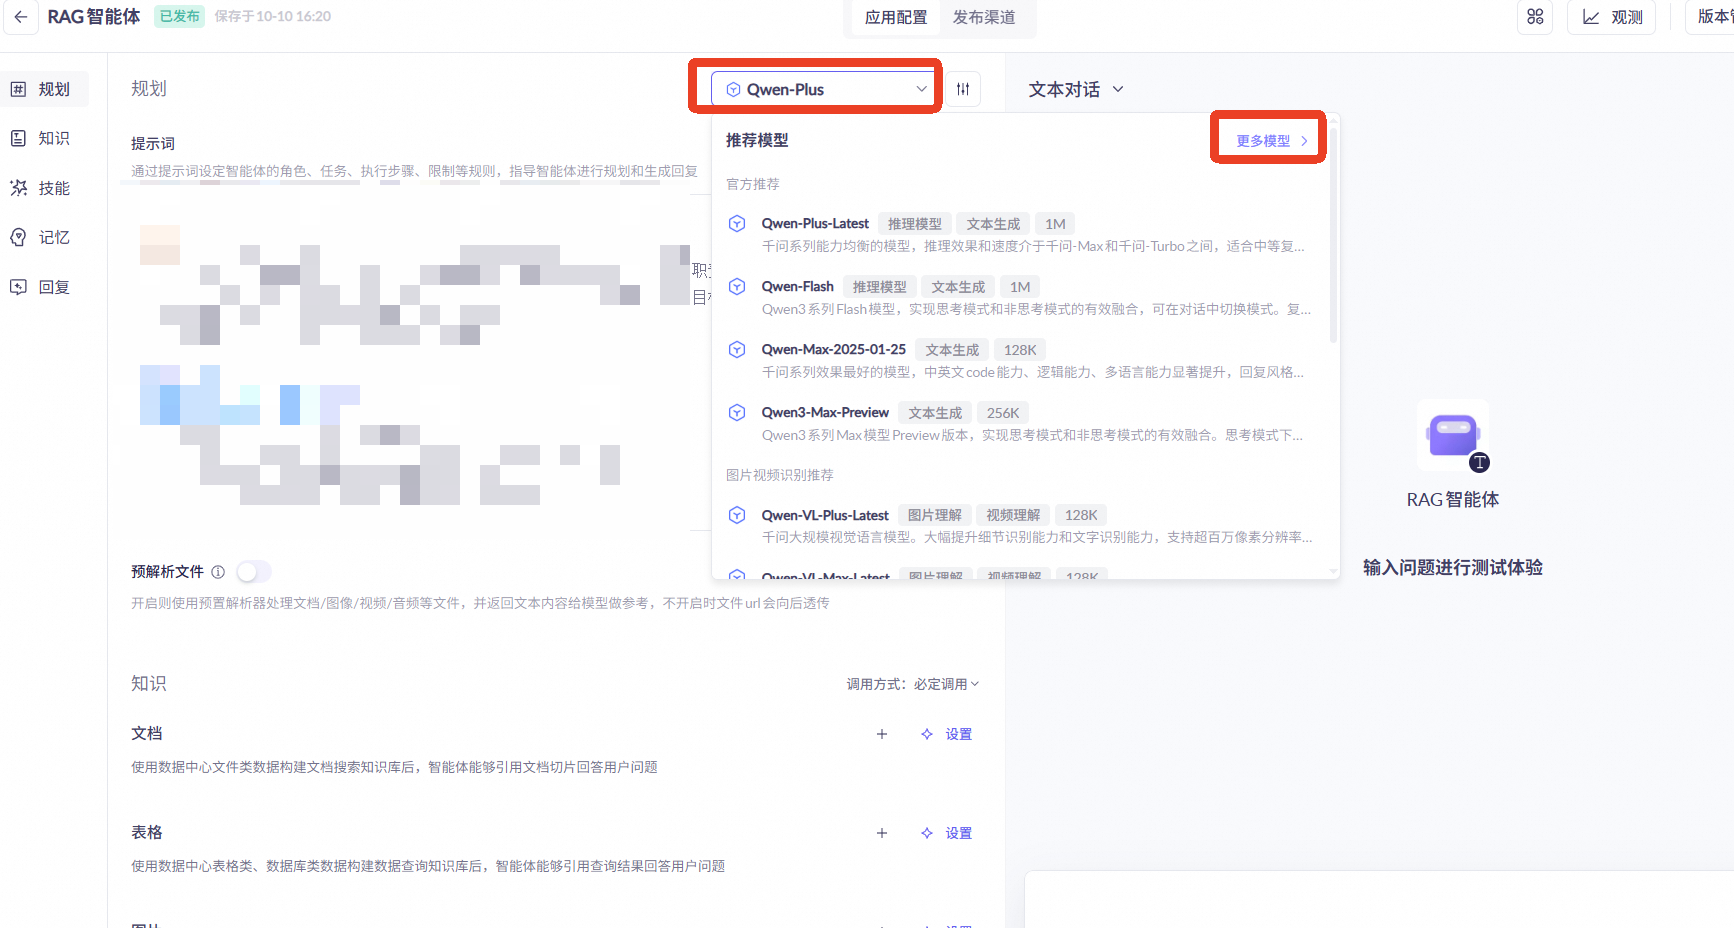Click the 输入问题进行测试体验 text

pyautogui.click(x=1453, y=567)
